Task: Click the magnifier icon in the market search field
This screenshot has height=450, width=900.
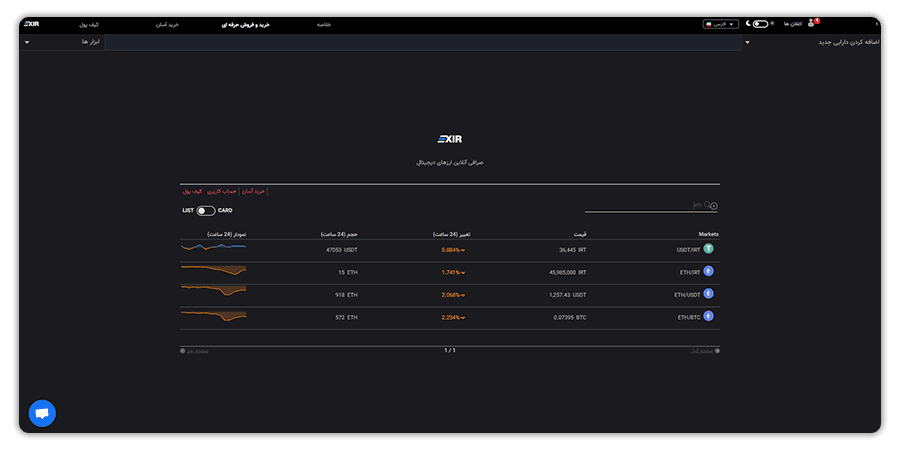Action: click(707, 205)
